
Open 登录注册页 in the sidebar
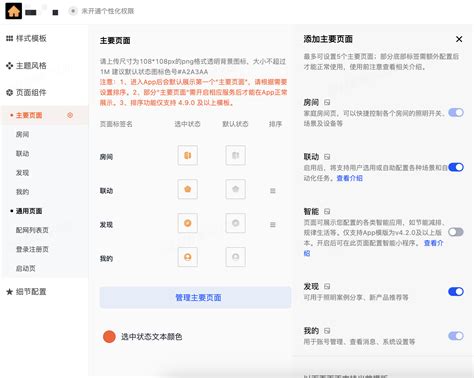click(x=32, y=249)
